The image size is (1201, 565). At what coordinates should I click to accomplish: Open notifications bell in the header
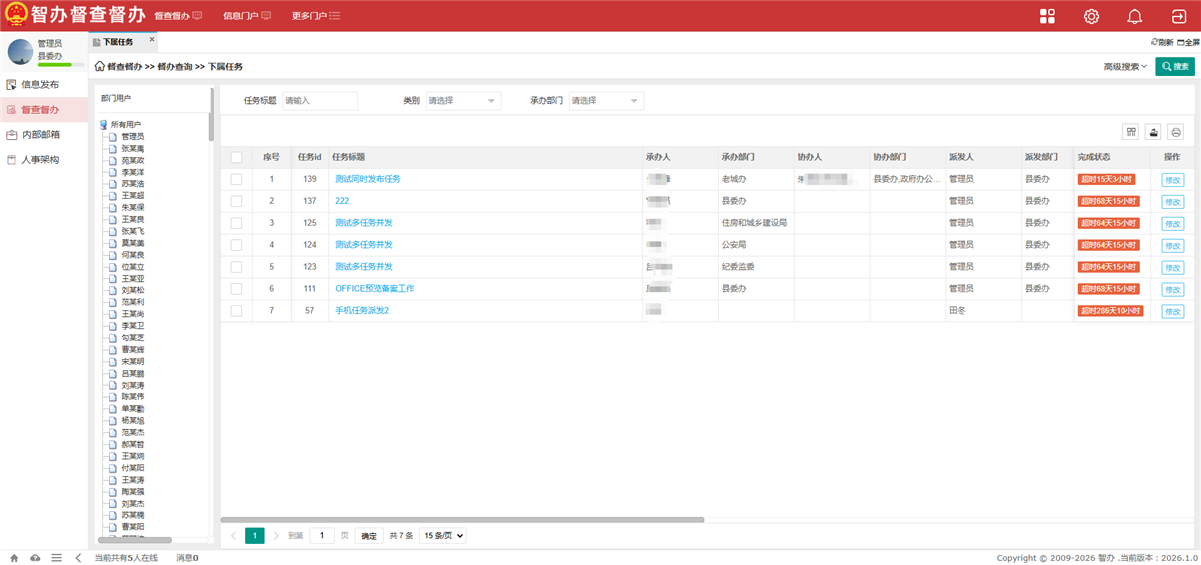1134,16
